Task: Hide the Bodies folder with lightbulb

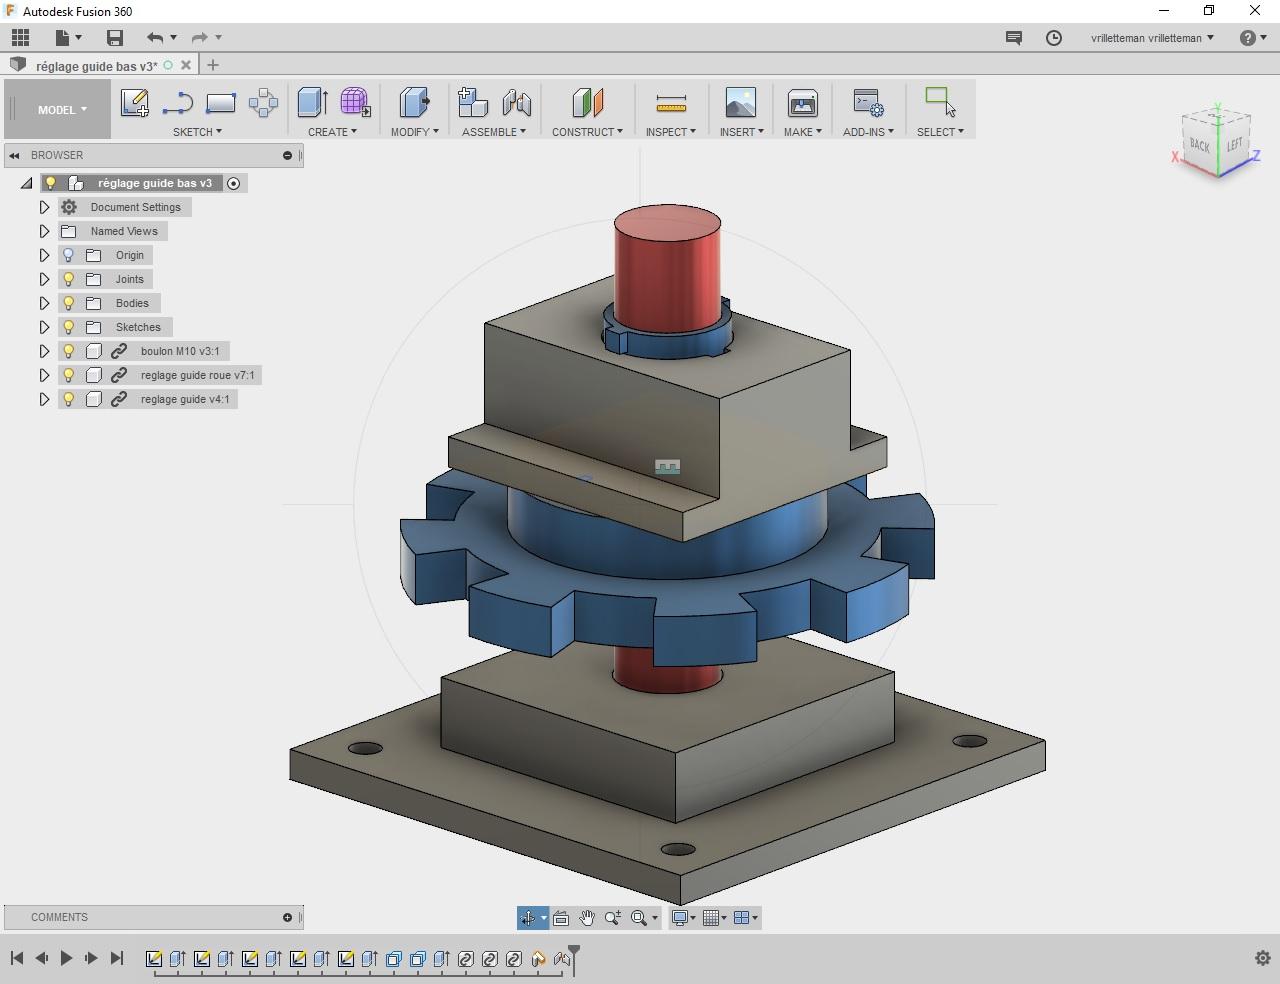Action: point(69,303)
